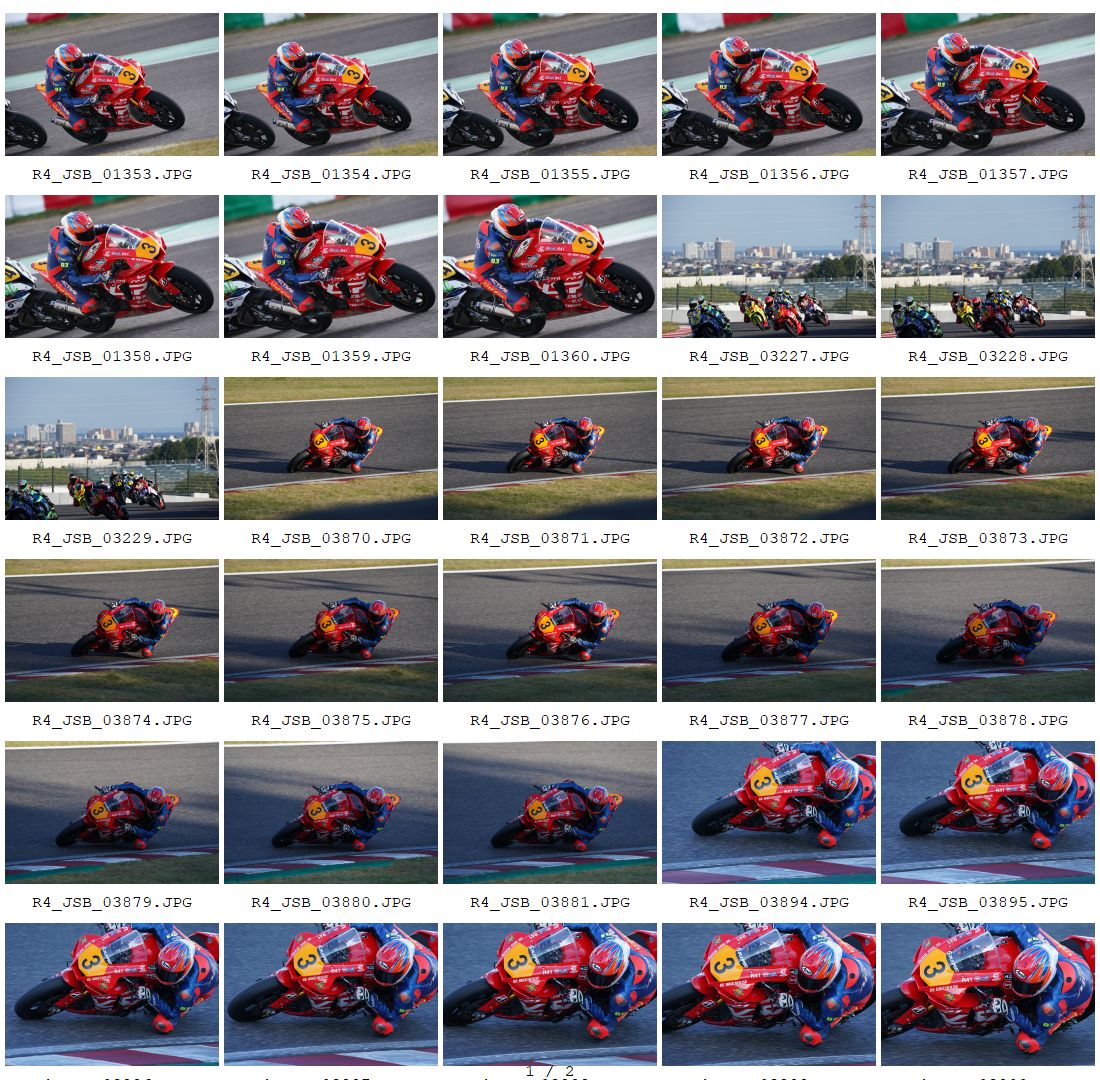Select image R4_JSB_01360.JPG
Screen dimensions: 1100x1080
(x=550, y=266)
